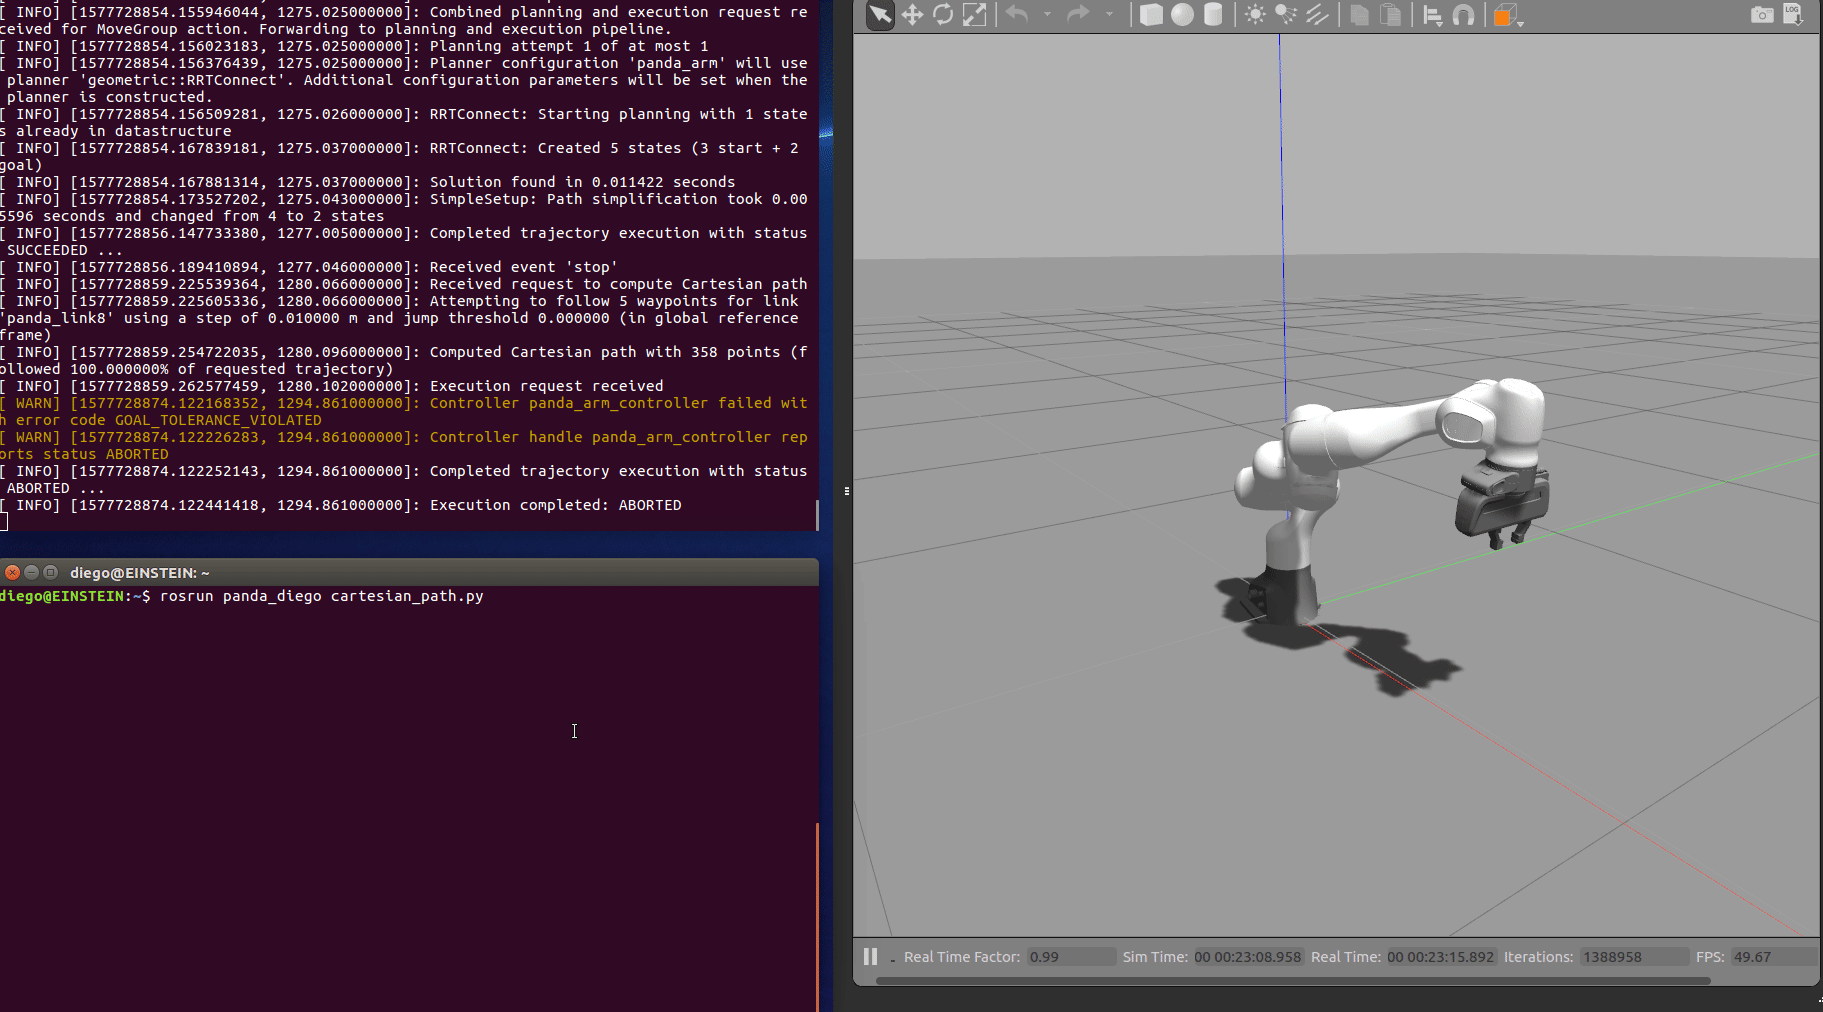Click the Real Time Factor value field
The height and width of the screenshot is (1012, 1823).
1071,957
